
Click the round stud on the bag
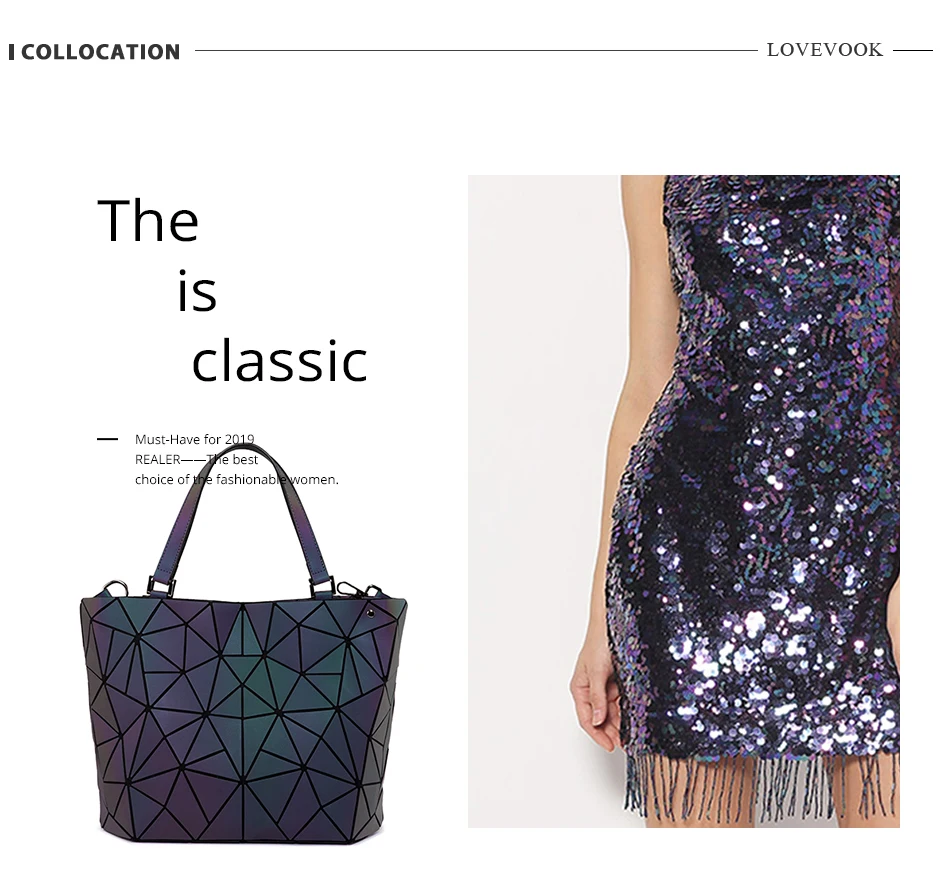pyautogui.click(x=370, y=614)
